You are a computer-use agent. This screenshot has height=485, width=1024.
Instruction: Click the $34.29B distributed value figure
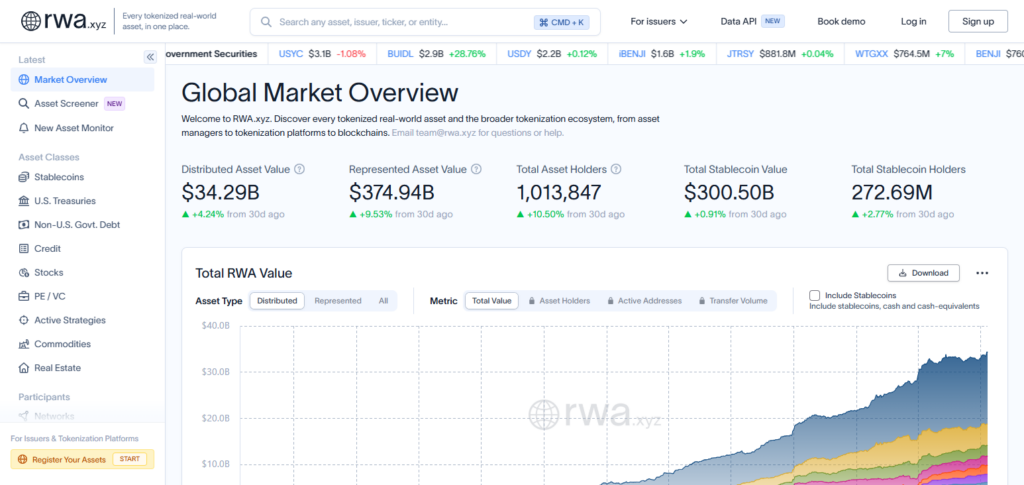click(221, 193)
